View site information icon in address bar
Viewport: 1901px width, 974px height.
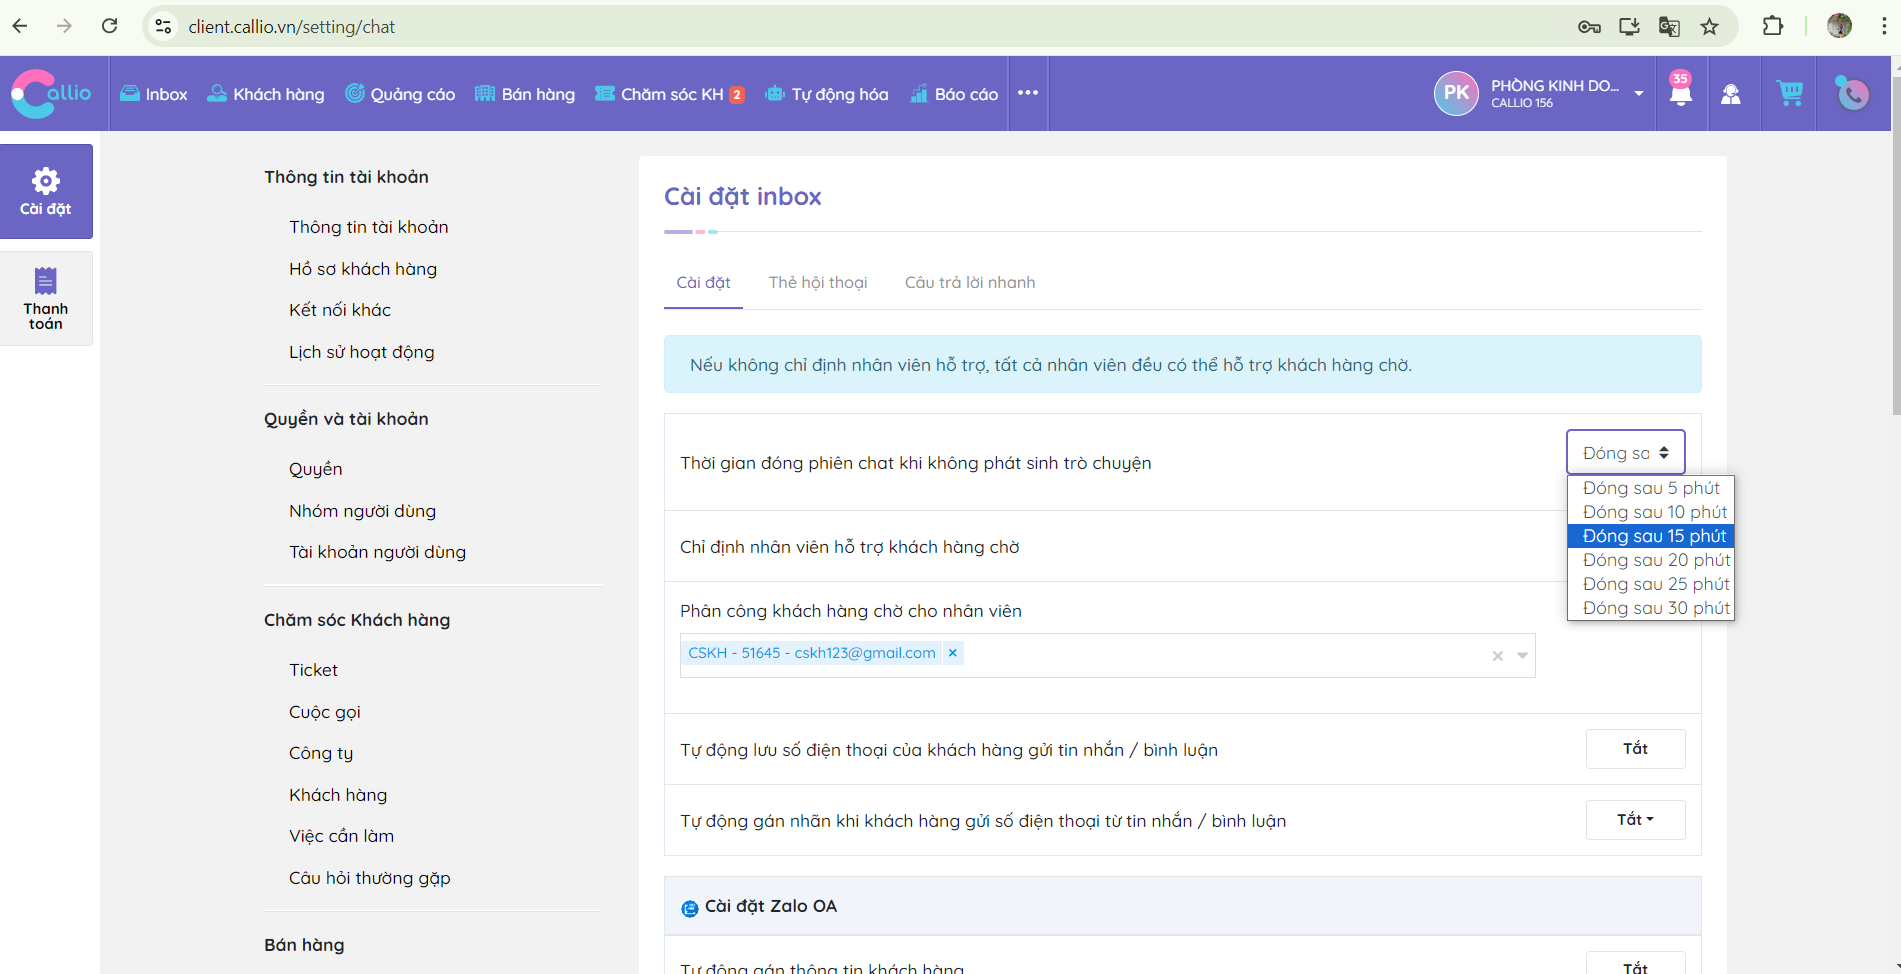[163, 27]
